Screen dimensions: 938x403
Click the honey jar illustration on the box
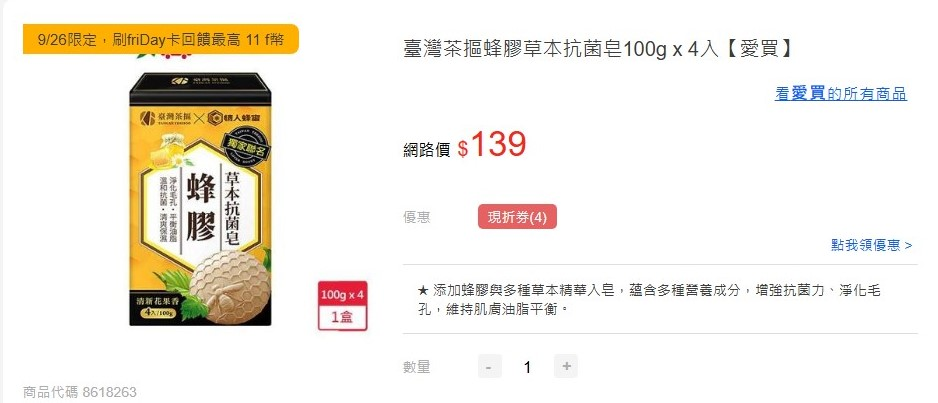tap(170, 149)
